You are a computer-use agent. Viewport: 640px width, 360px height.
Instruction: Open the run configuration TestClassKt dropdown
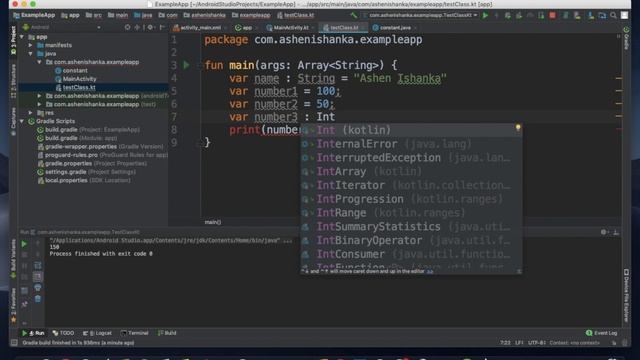point(420,16)
